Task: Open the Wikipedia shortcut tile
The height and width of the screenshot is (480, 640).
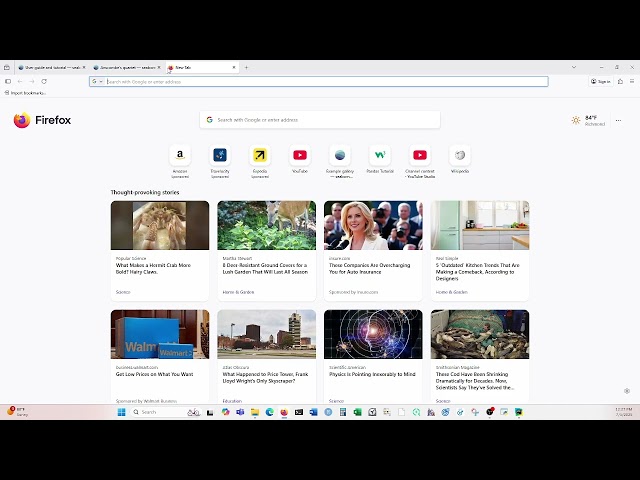Action: [x=460, y=156]
